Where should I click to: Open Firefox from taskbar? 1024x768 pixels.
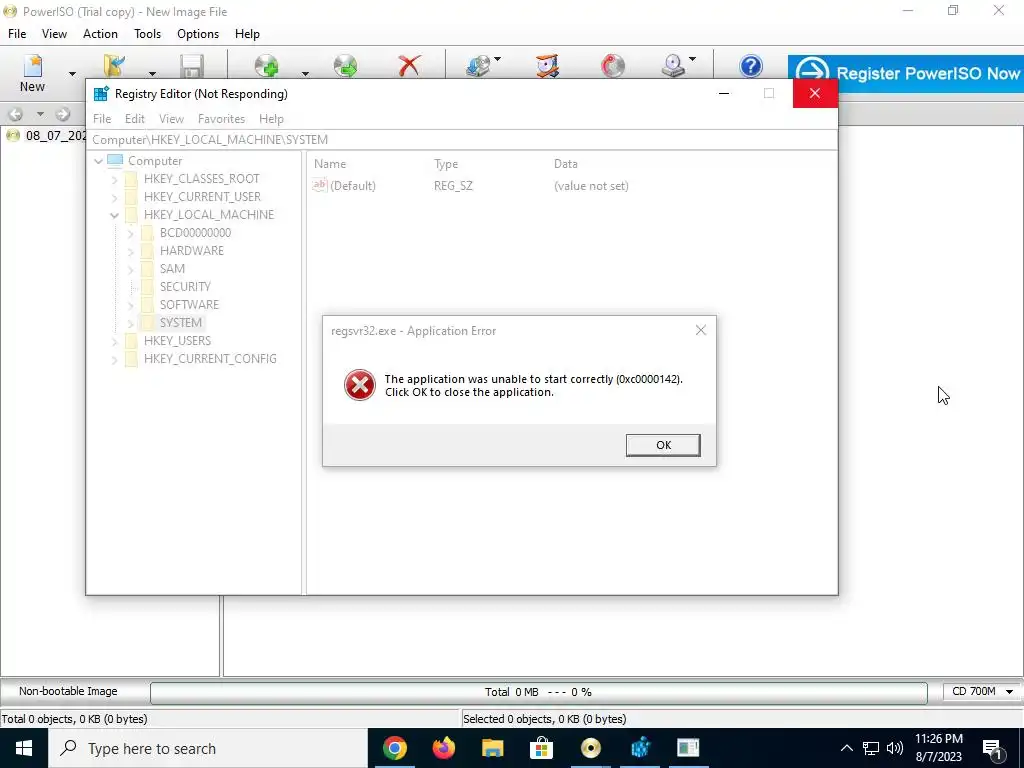[444, 748]
